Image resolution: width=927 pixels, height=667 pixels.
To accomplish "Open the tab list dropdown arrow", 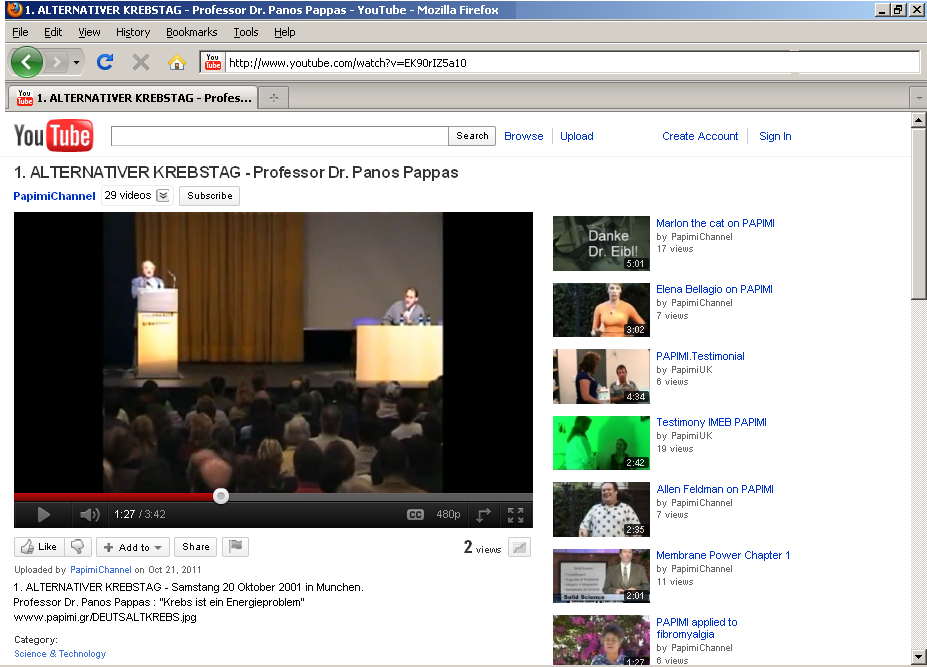I will coord(918,98).
